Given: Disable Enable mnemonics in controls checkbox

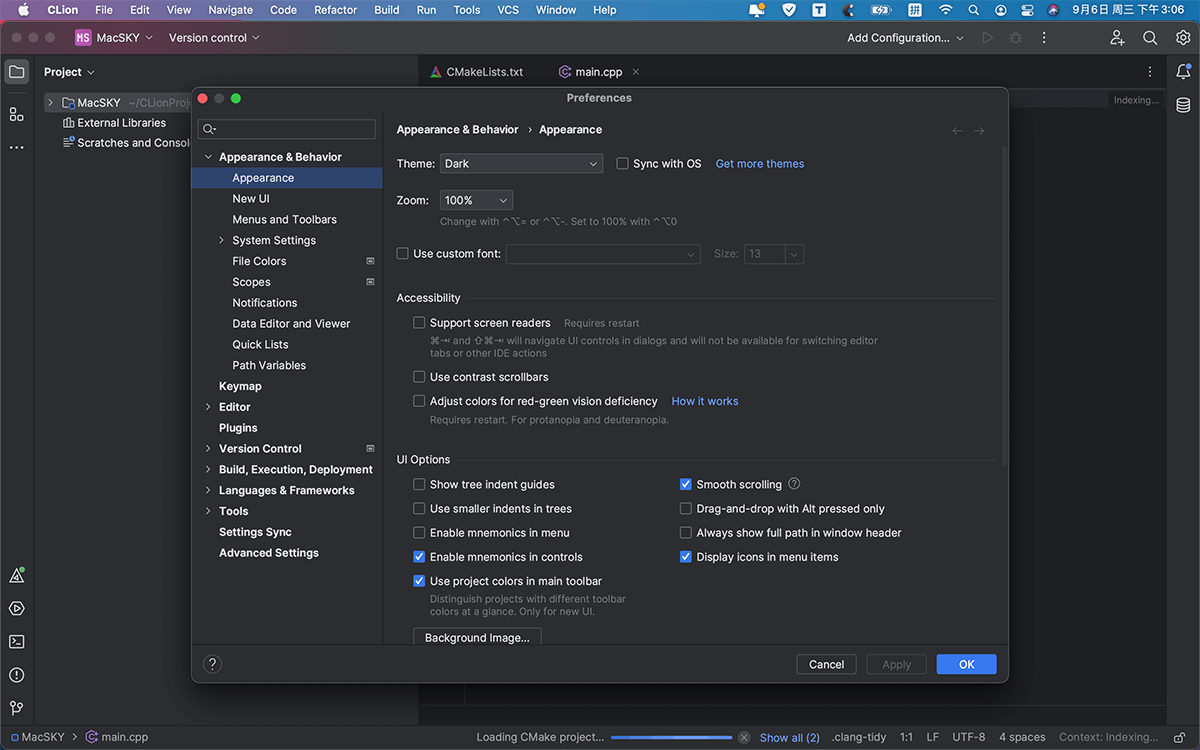Looking at the screenshot, I should [419, 557].
